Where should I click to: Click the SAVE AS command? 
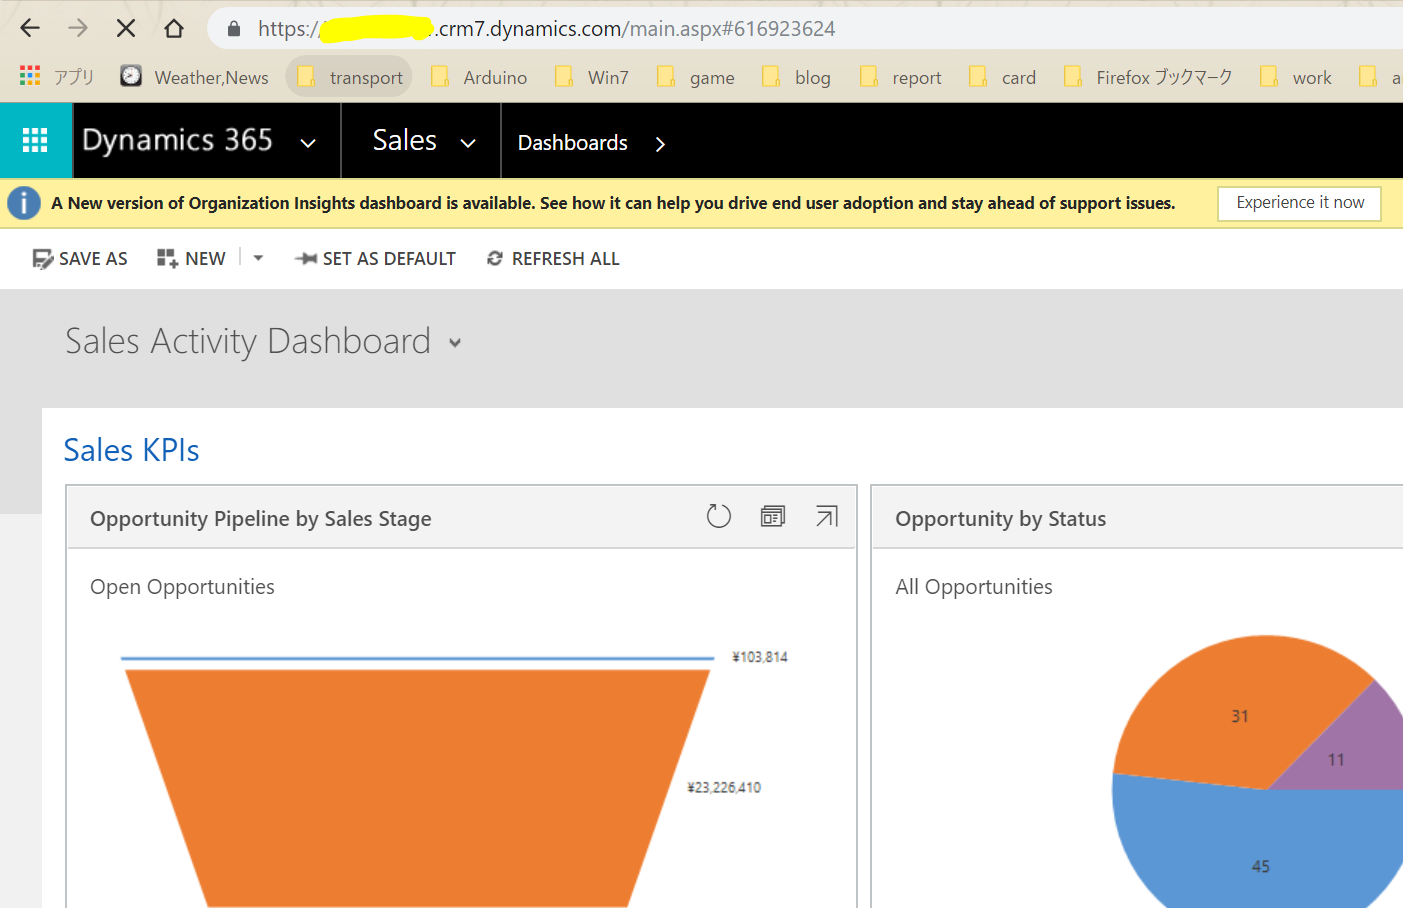79,258
